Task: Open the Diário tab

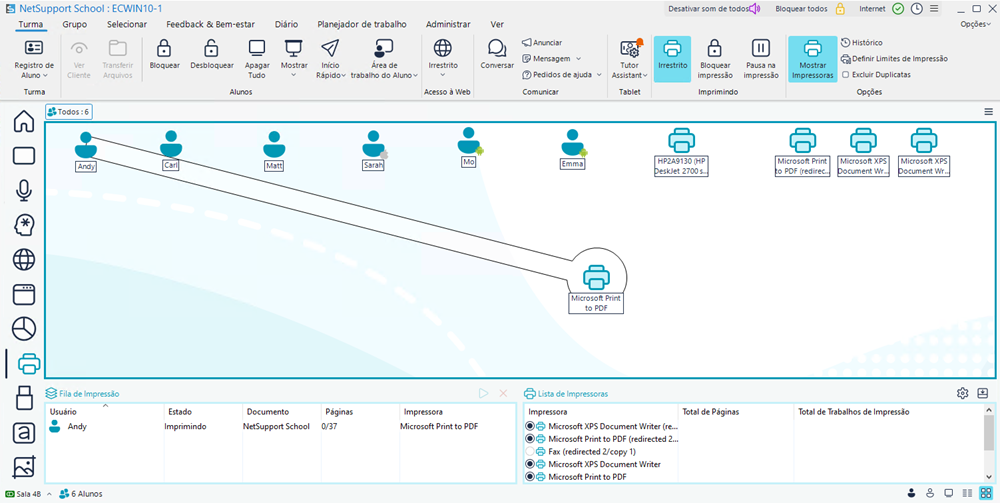Action: pyautogui.click(x=286, y=24)
